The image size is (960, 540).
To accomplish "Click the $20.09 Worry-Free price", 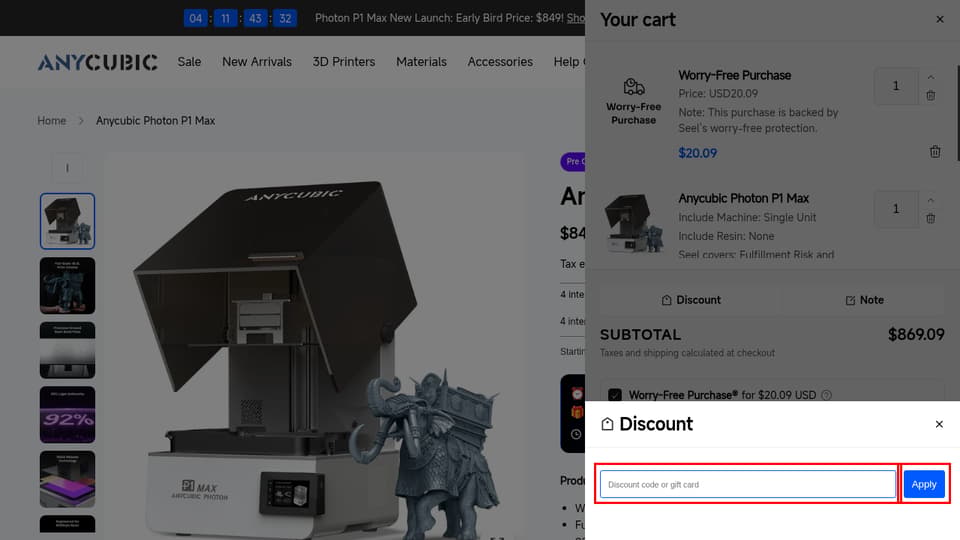I will pyautogui.click(x=697, y=153).
